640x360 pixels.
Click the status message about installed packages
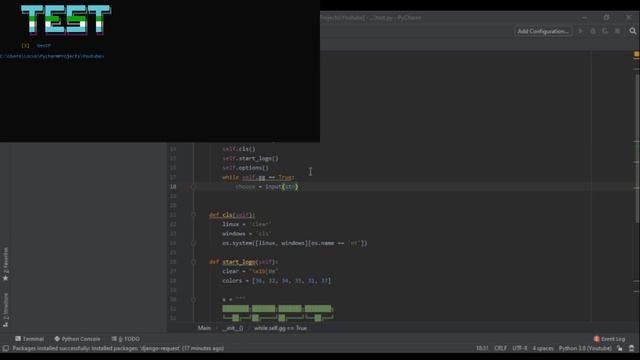(x=118, y=348)
